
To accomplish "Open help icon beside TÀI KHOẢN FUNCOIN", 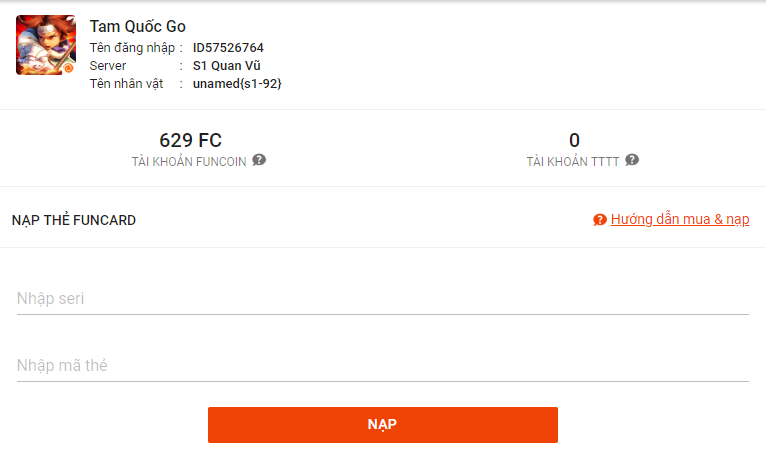I will (259, 160).
